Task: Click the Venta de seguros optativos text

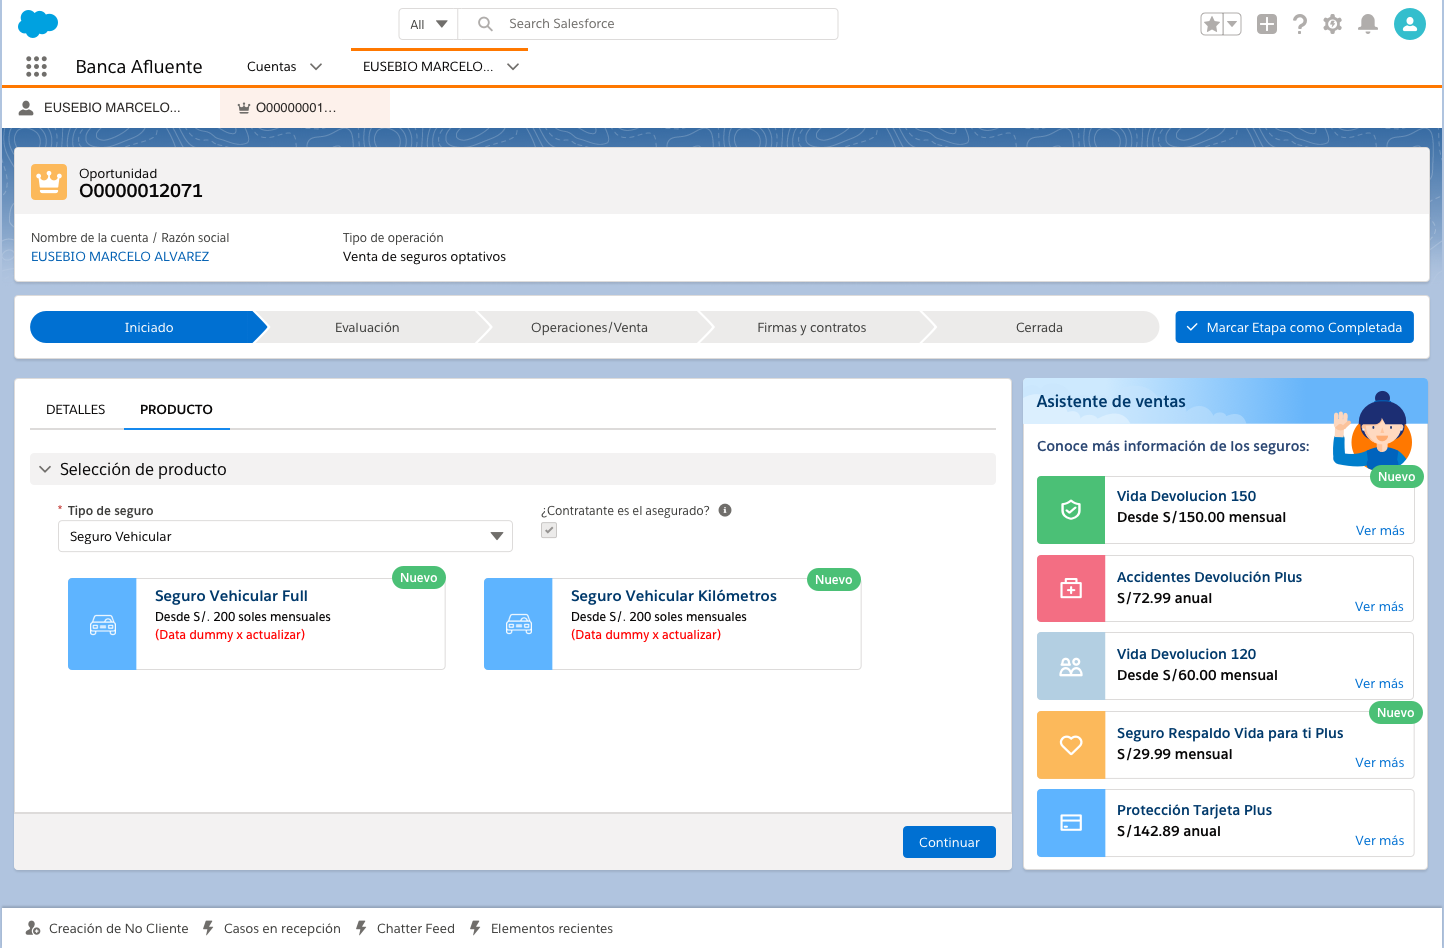Action: pyautogui.click(x=424, y=256)
